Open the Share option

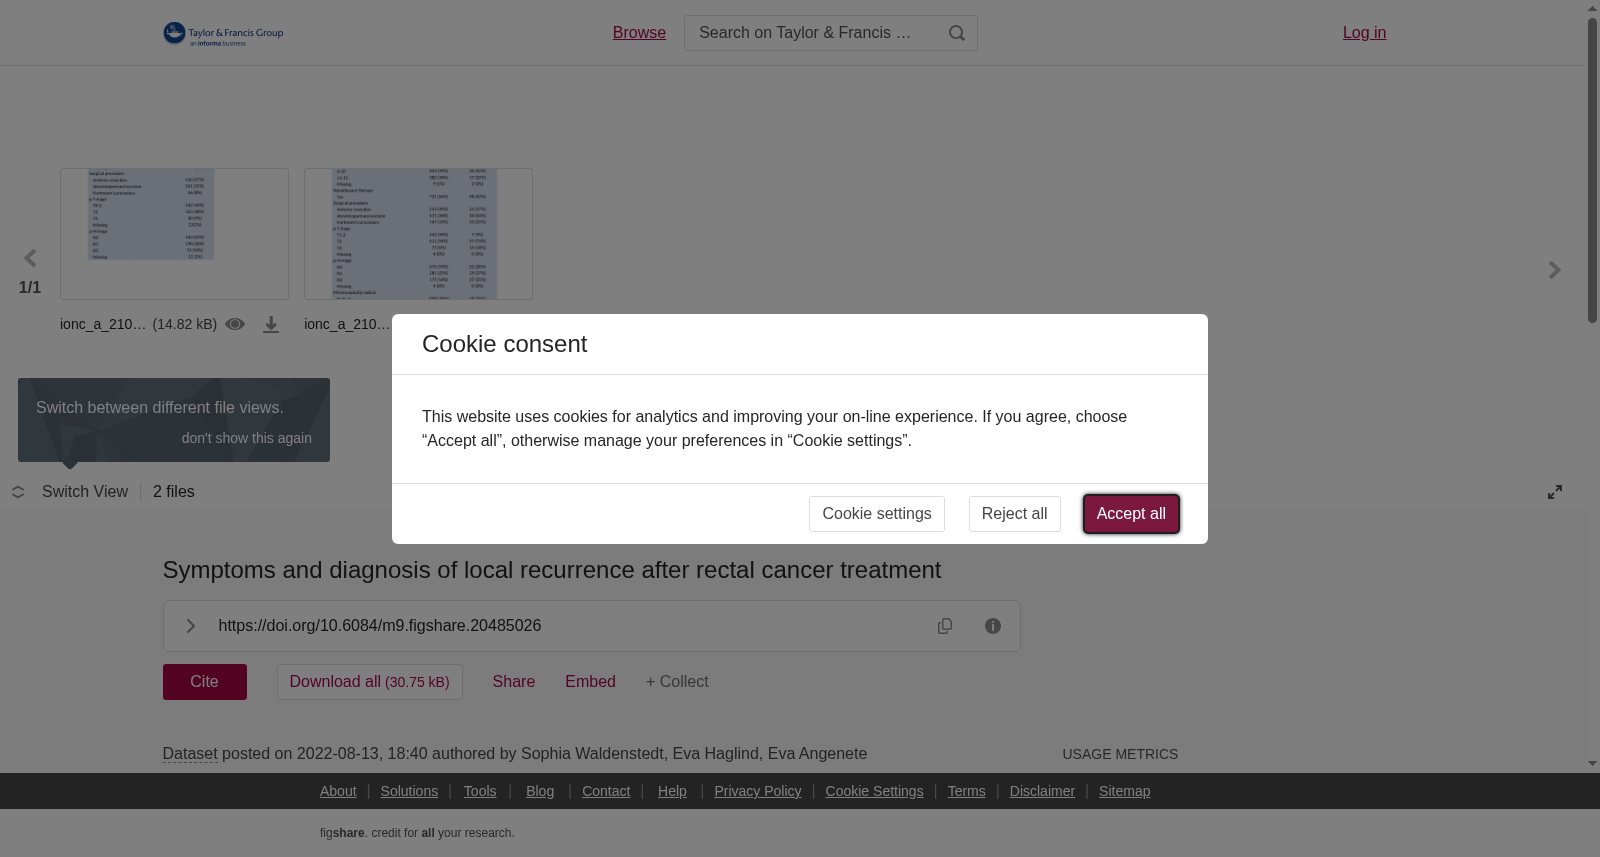coord(513,682)
